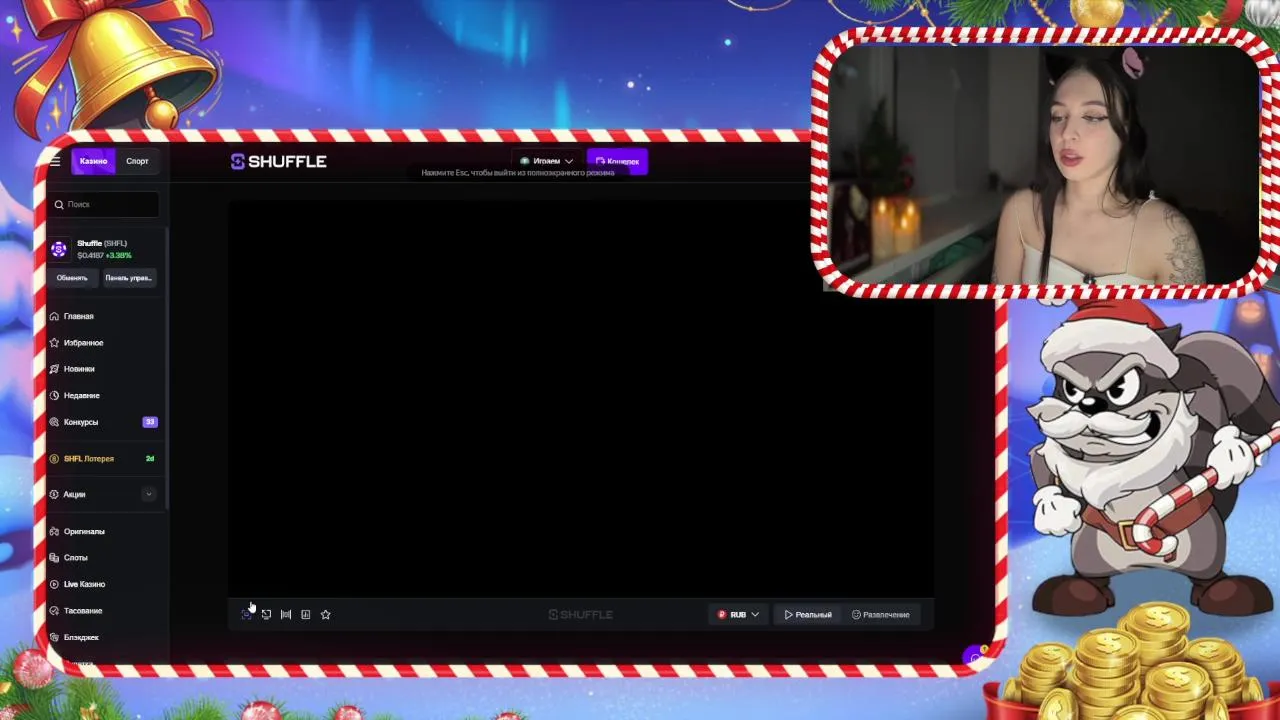
Task: Switch to the Казино tab
Action: [93, 161]
